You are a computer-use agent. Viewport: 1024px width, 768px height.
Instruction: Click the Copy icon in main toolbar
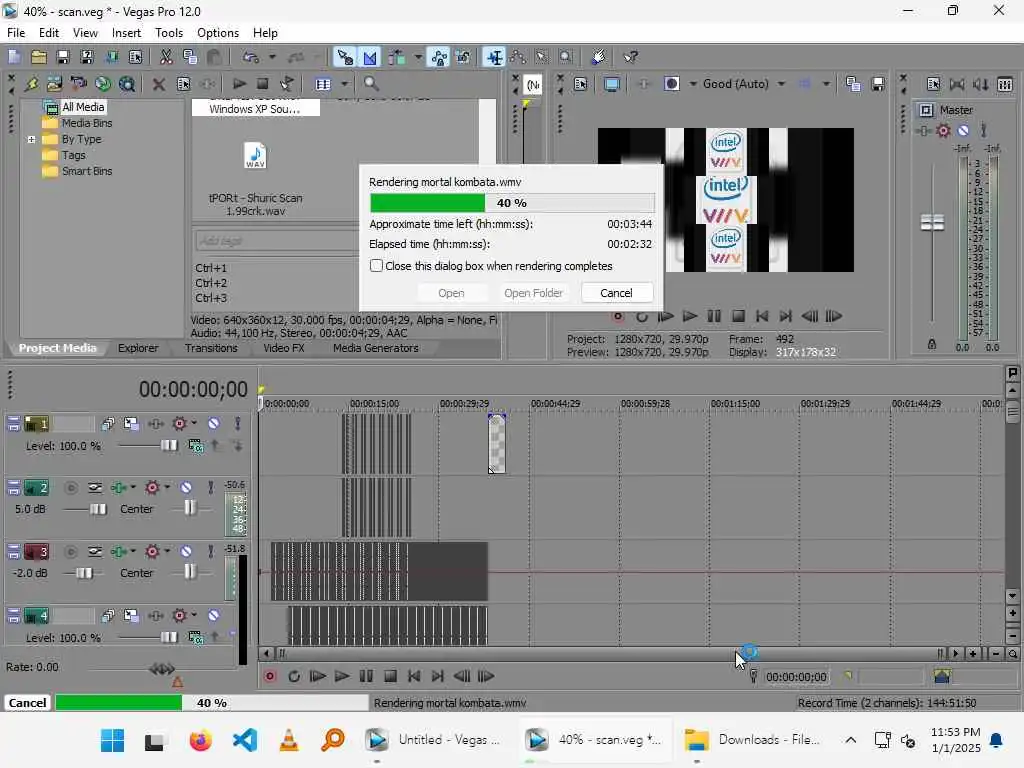pos(190,57)
